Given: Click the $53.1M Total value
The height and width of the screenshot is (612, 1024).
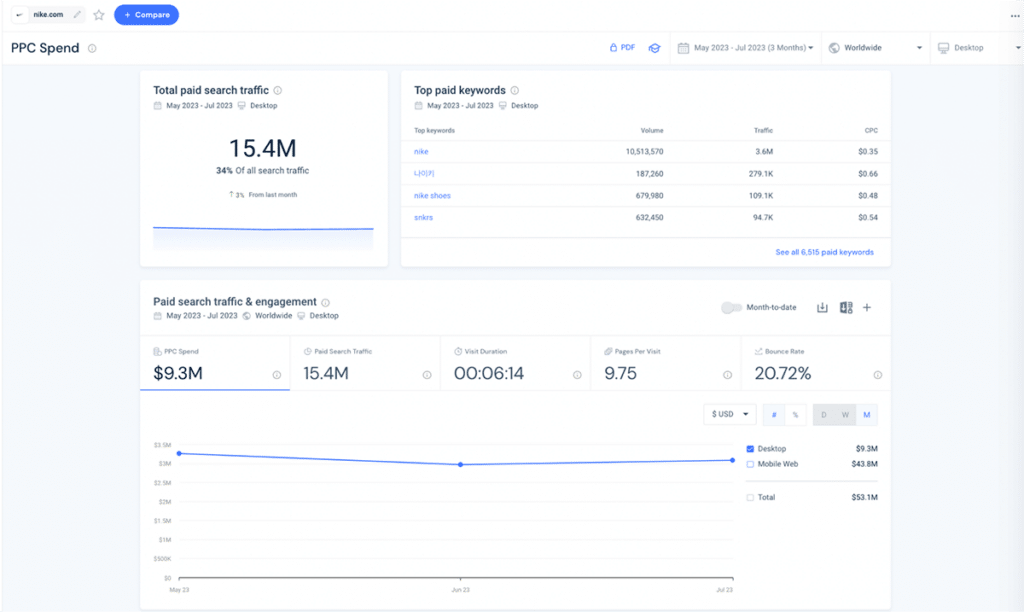Looking at the screenshot, I should tap(865, 498).
